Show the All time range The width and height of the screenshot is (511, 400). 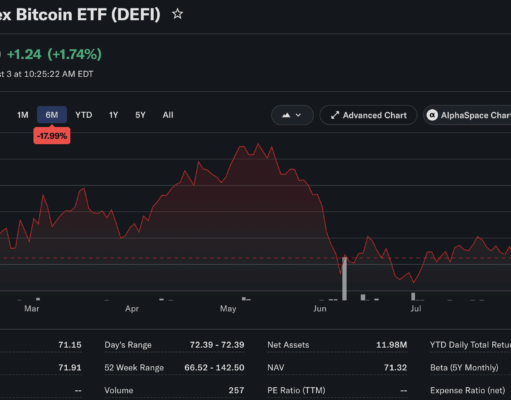pyautogui.click(x=168, y=115)
